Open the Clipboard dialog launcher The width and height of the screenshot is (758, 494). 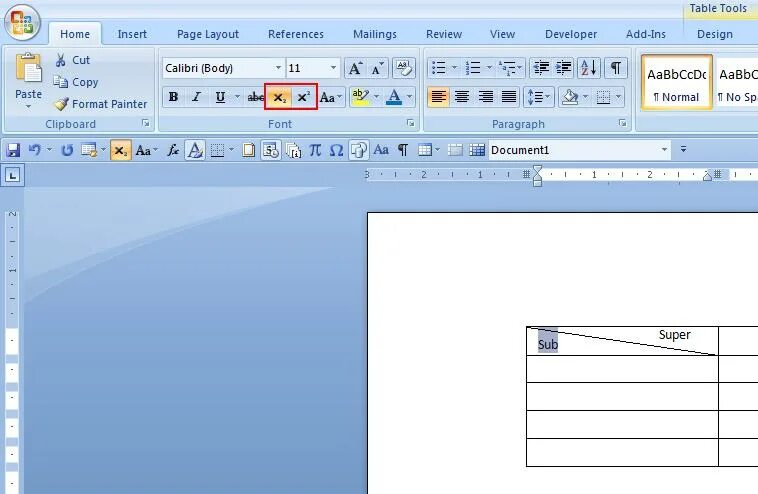tap(146, 124)
